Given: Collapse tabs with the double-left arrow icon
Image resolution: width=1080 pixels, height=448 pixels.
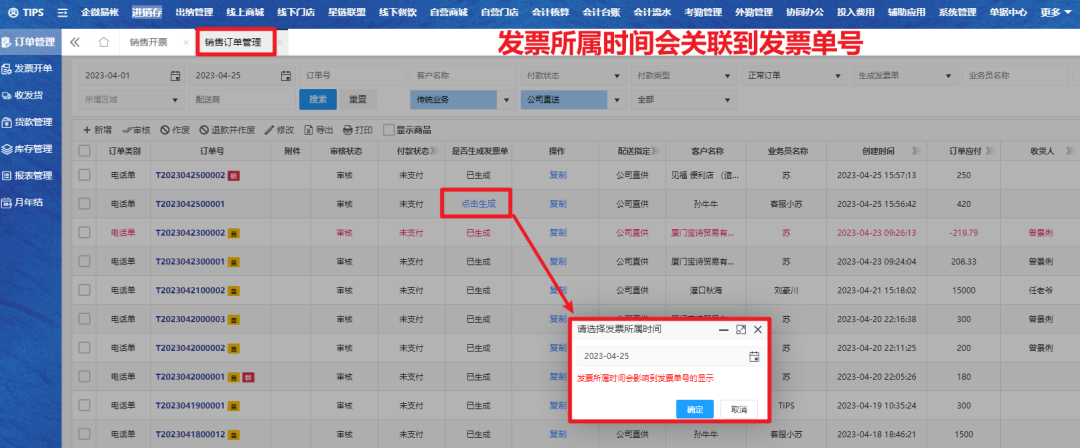Looking at the screenshot, I should [x=75, y=42].
